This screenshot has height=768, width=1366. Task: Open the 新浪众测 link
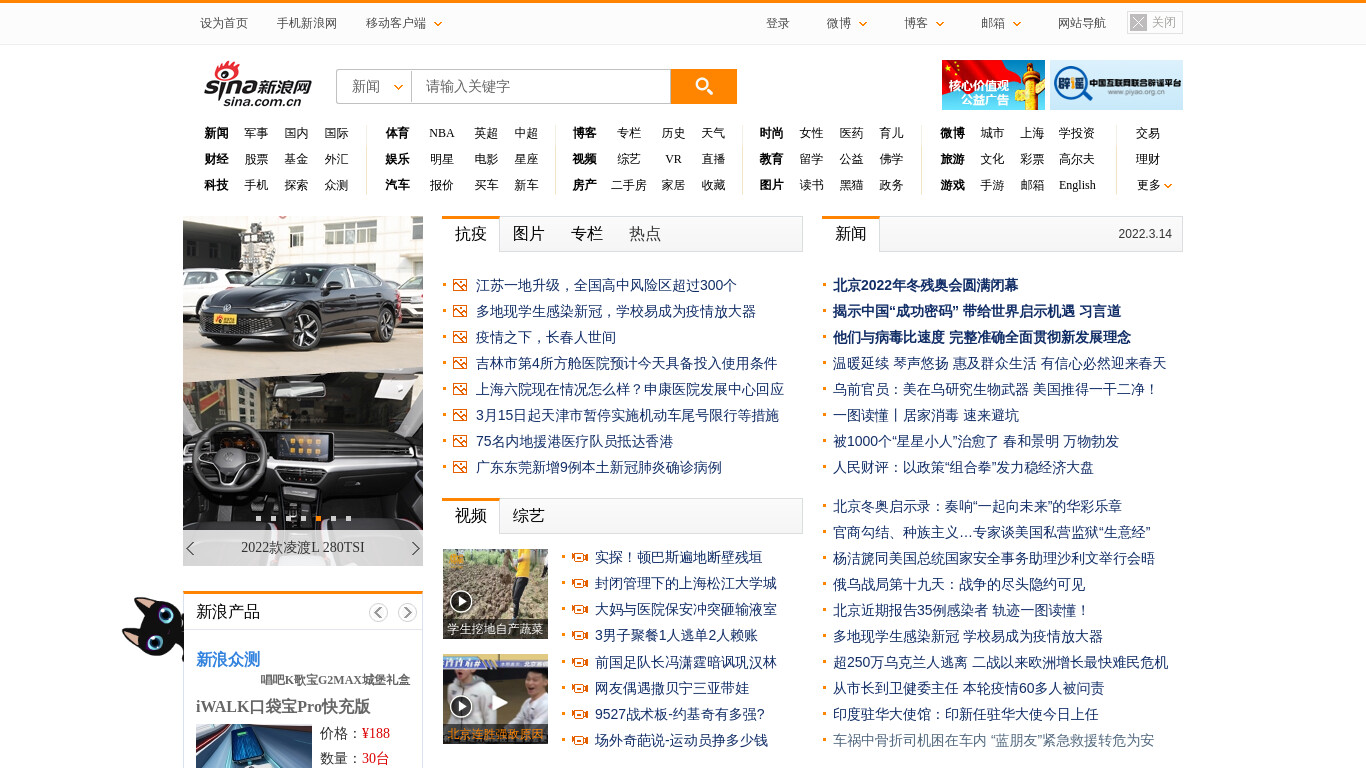point(228,660)
